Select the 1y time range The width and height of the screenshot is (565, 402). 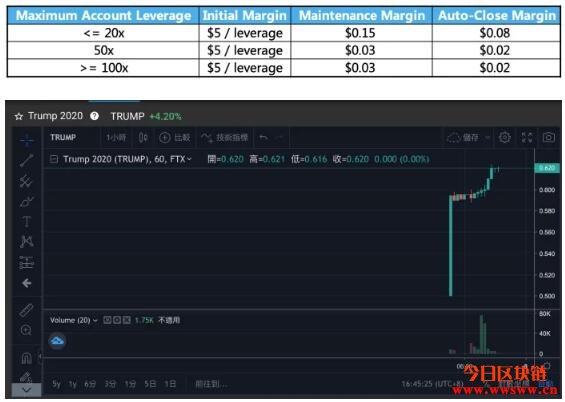72,384
